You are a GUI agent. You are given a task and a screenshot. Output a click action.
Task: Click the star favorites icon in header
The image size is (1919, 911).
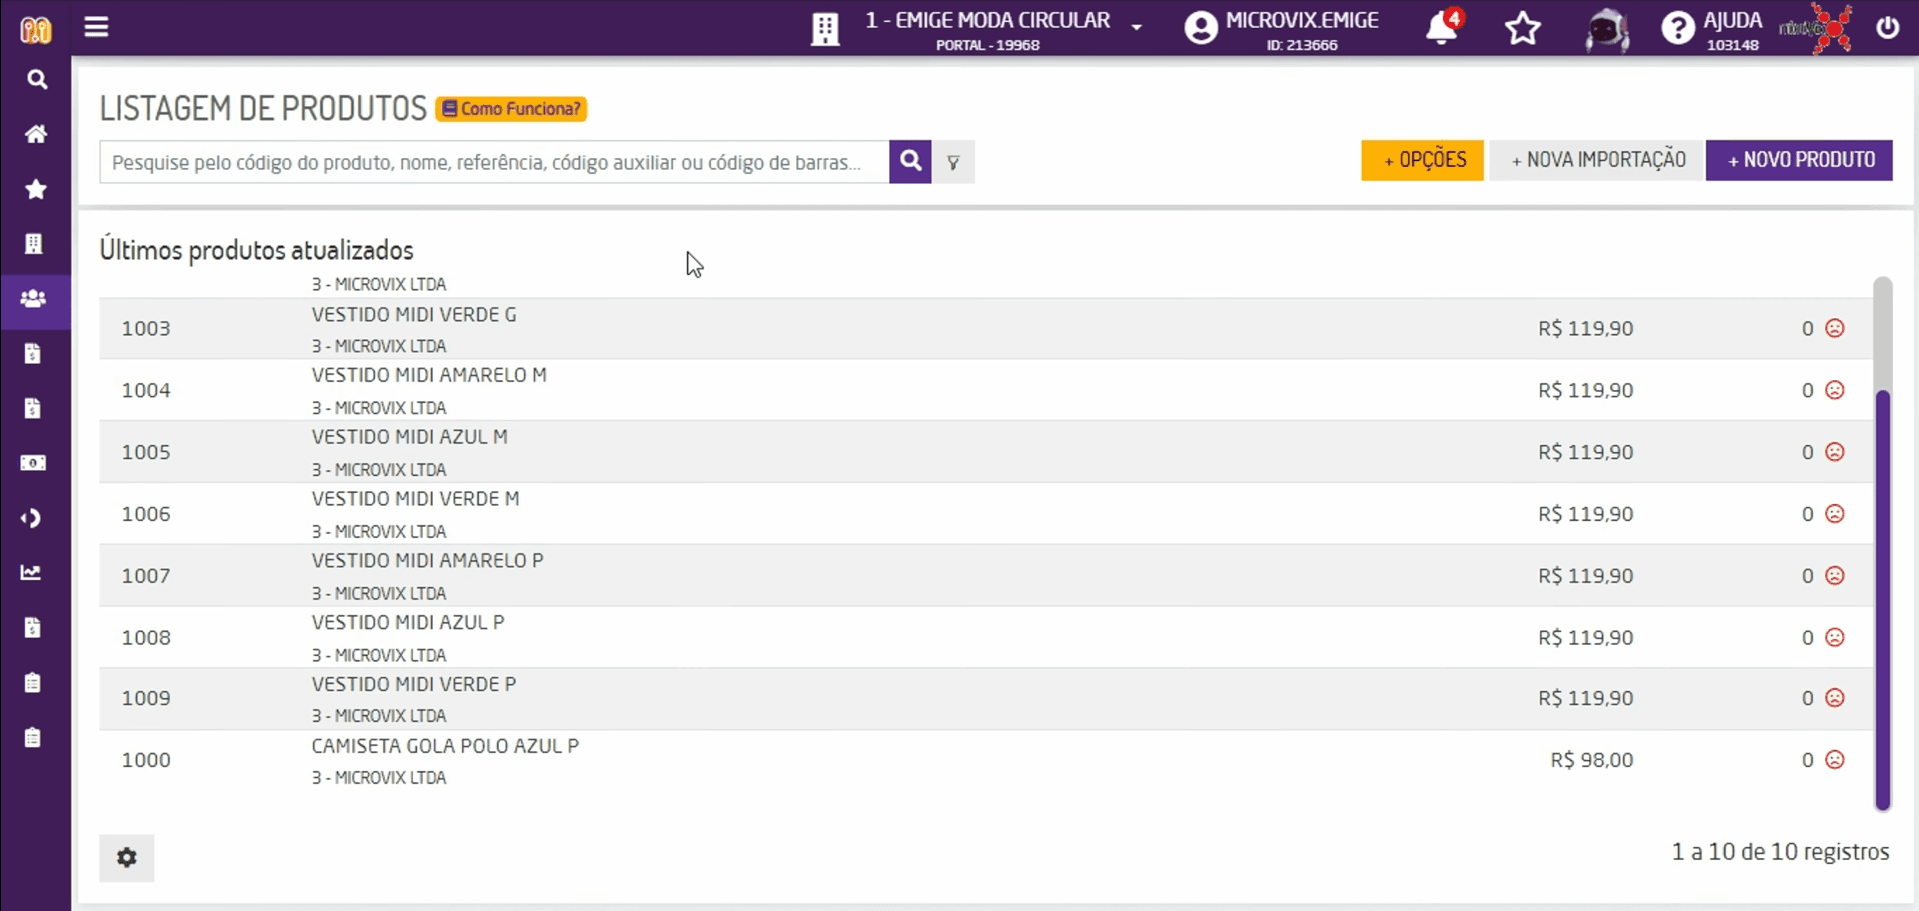pyautogui.click(x=1523, y=29)
